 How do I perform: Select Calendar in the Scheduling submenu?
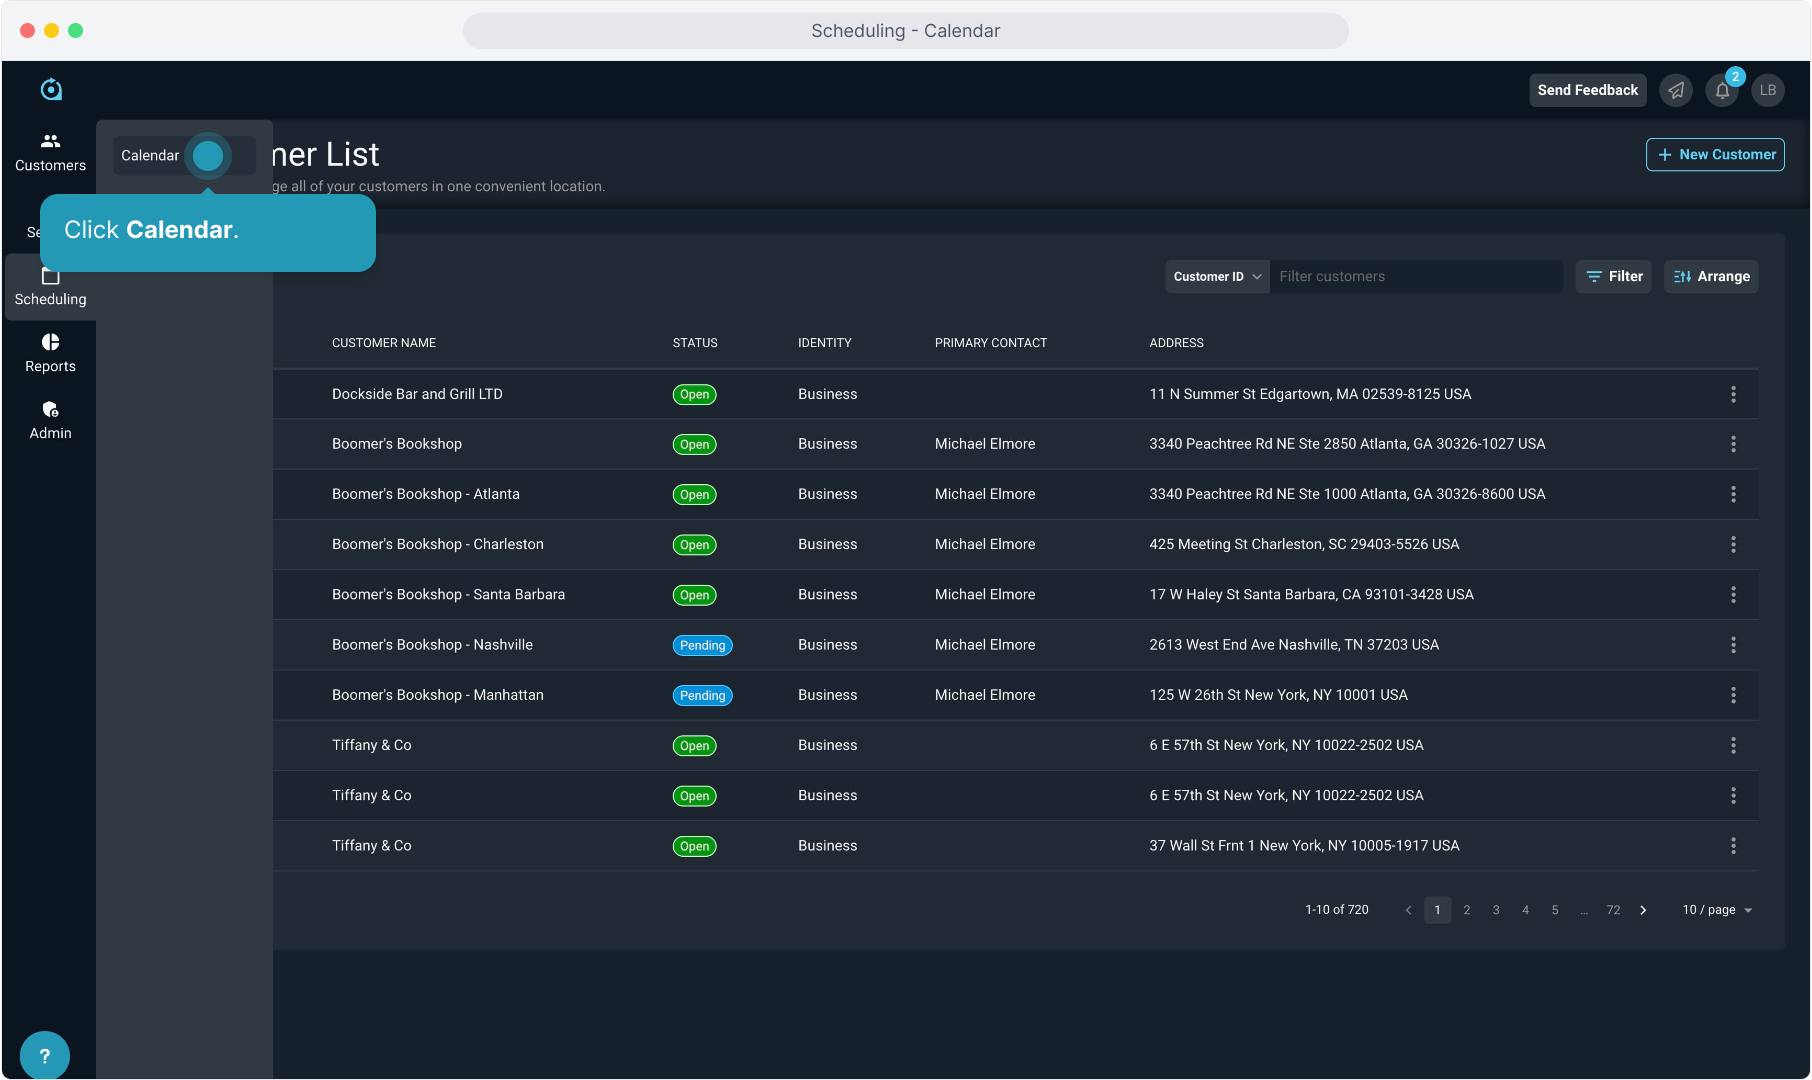tap(151, 155)
